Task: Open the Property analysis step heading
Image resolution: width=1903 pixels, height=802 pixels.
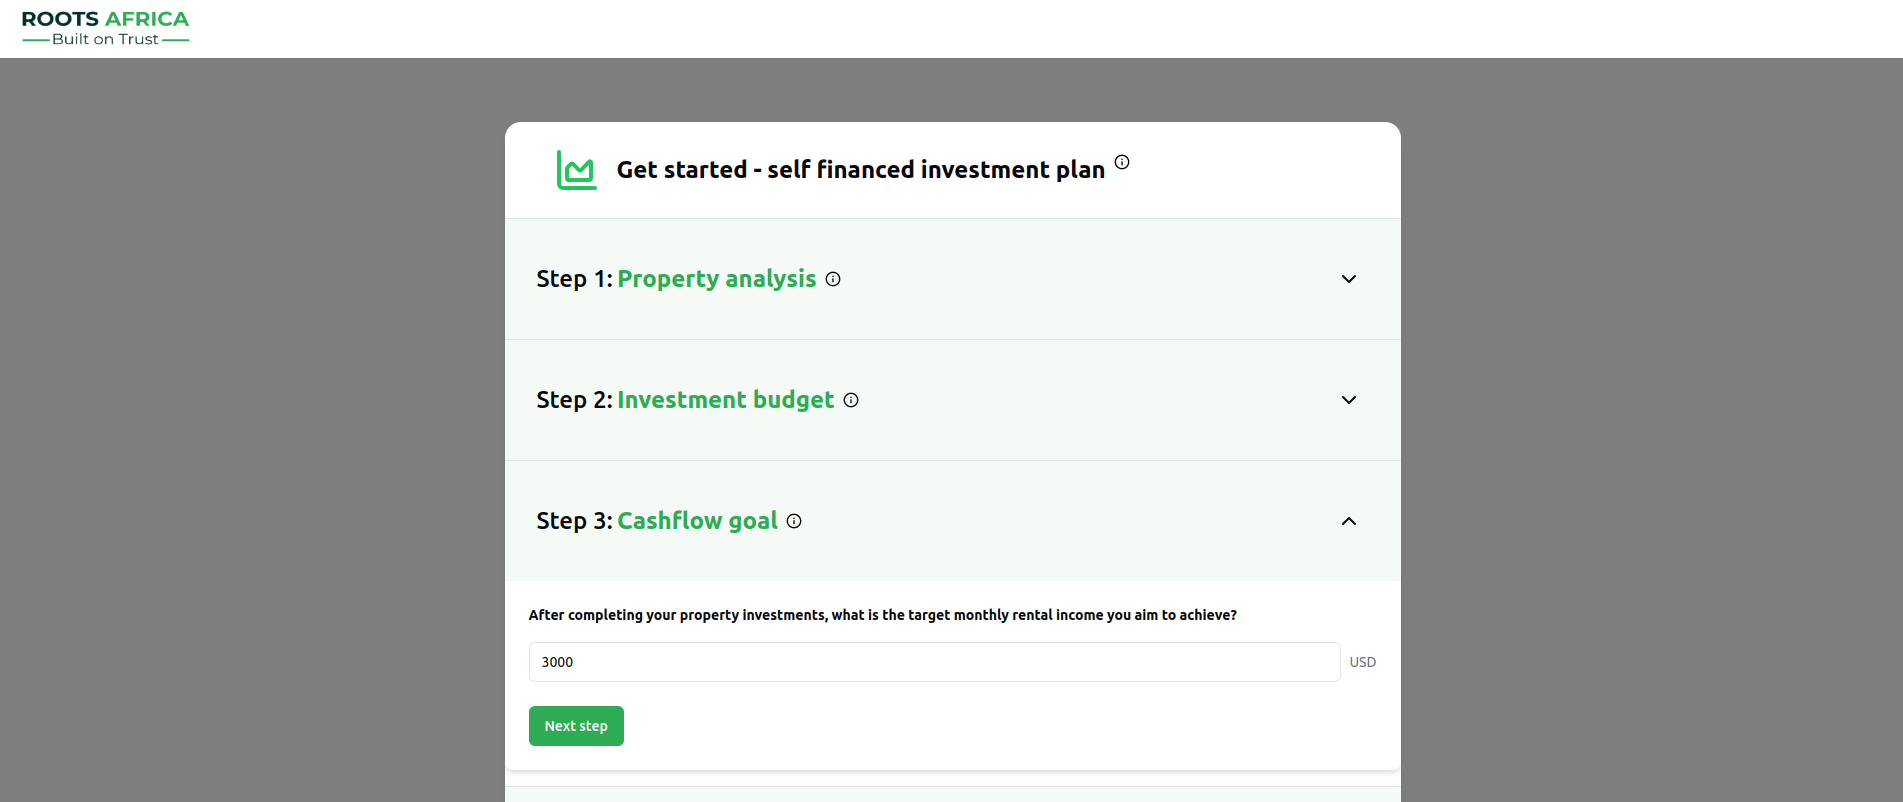Action: click(x=716, y=279)
